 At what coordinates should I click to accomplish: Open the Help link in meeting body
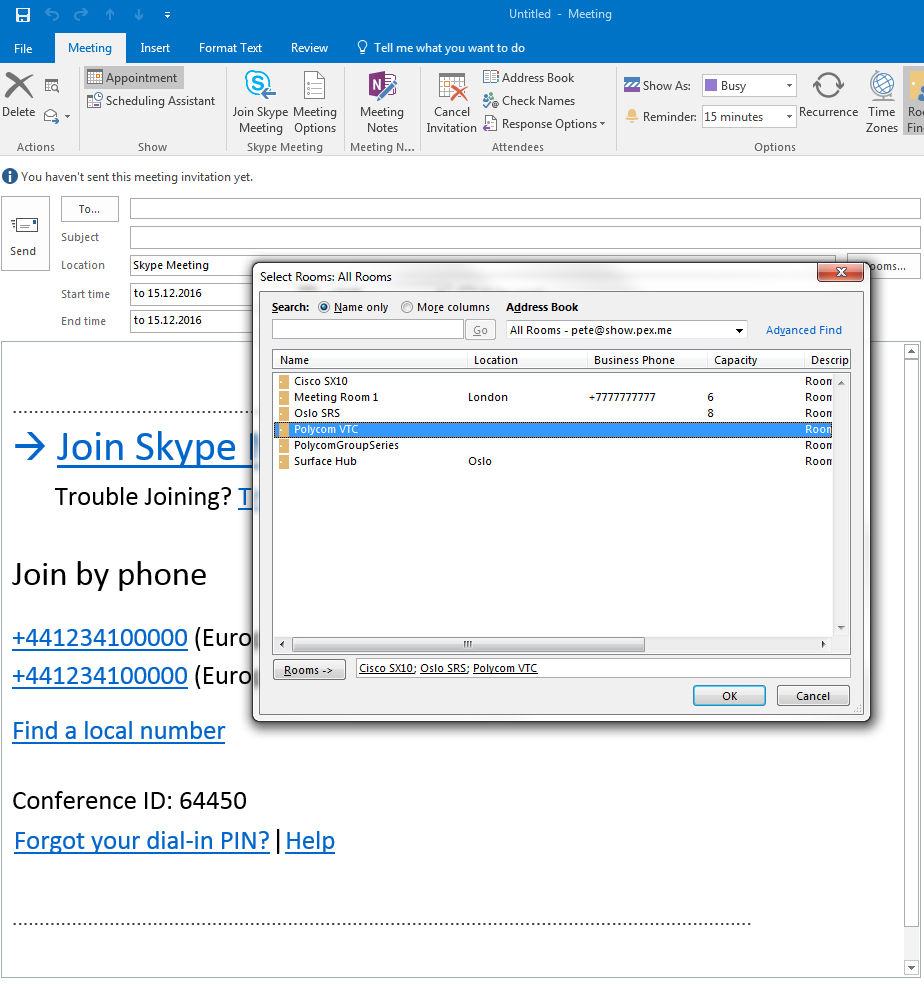(310, 840)
